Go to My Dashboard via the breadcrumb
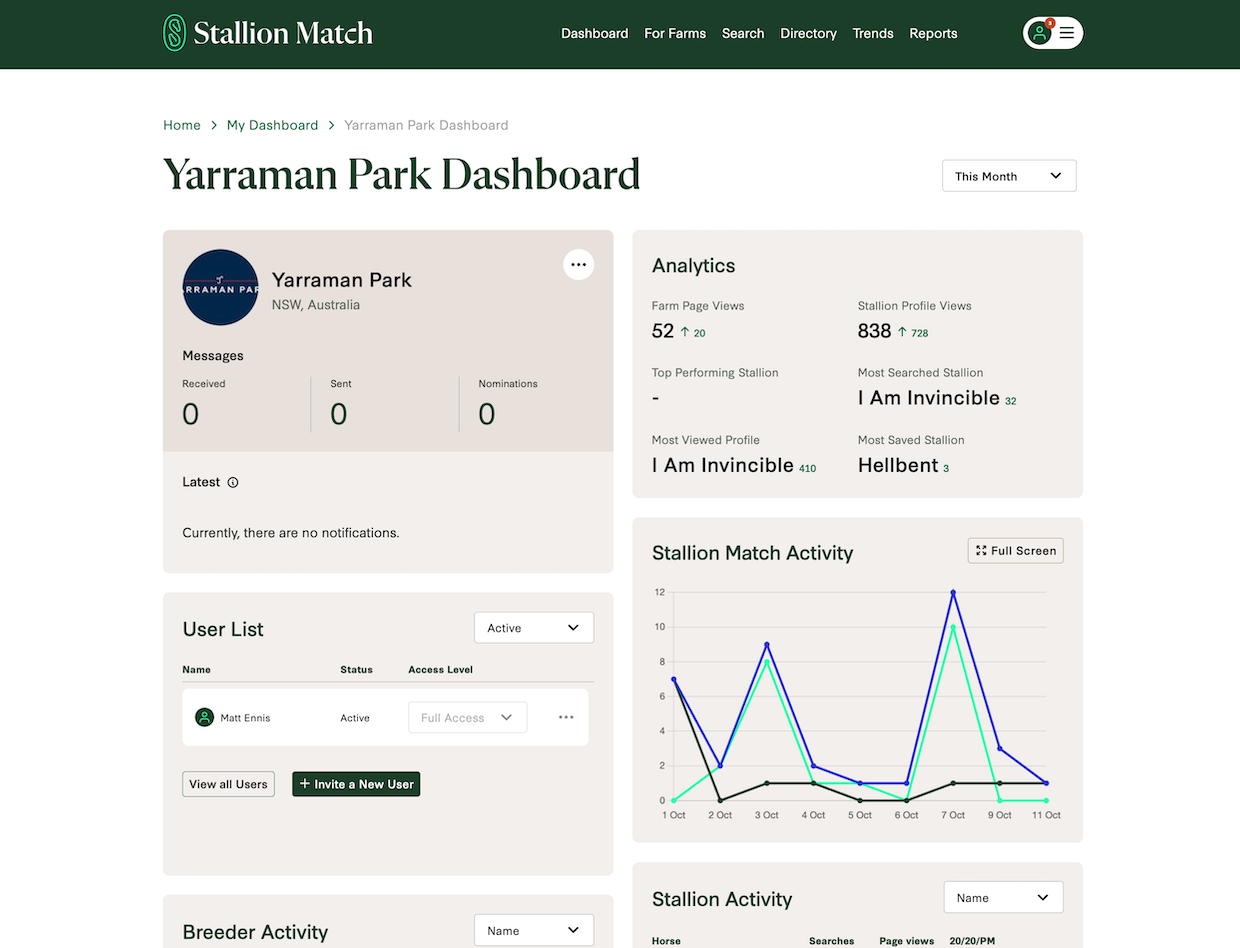 pyautogui.click(x=272, y=125)
